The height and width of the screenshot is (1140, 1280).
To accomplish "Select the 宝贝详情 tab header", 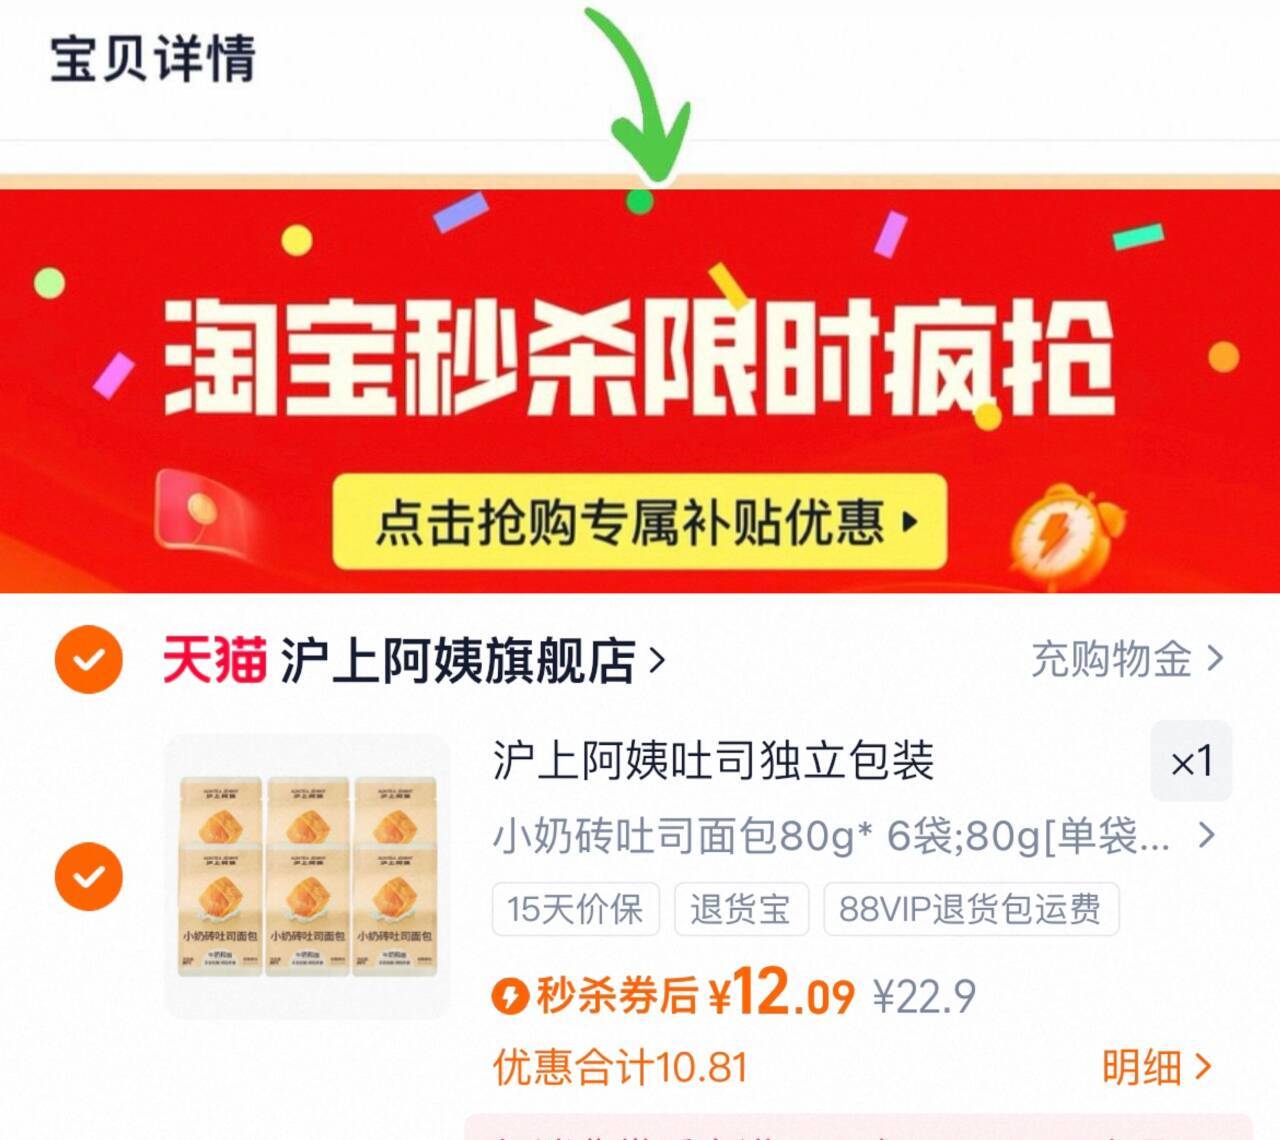I will 153,58.
